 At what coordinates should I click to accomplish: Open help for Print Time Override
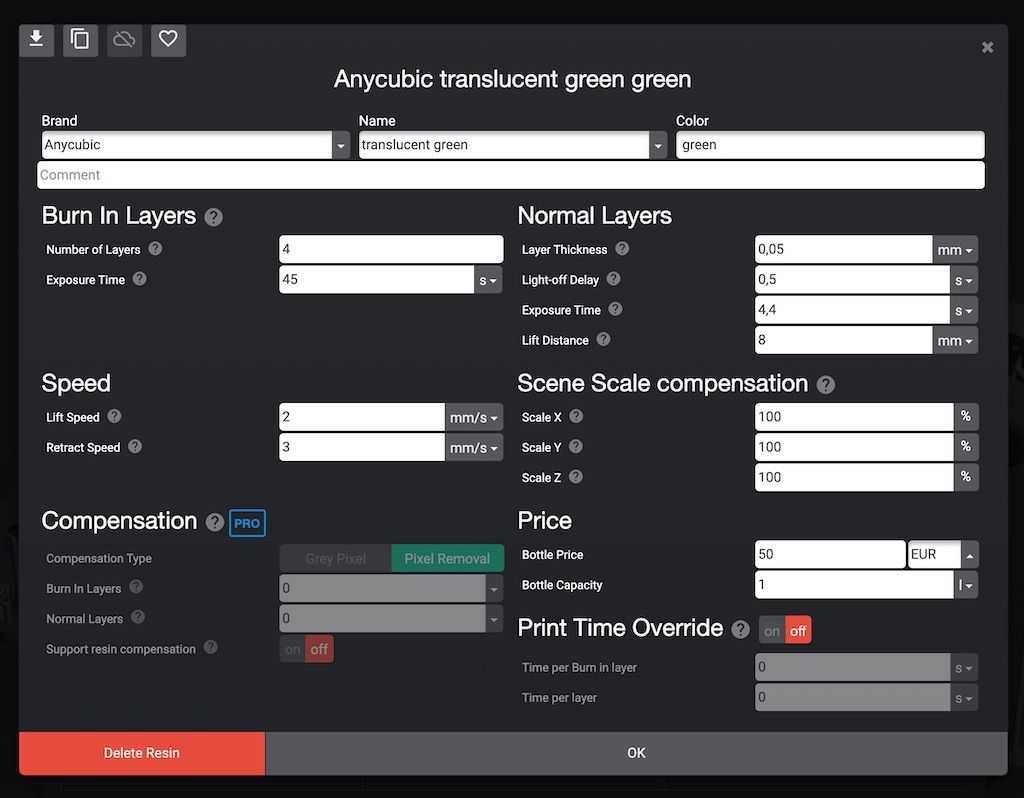click(x=740, y=630)
